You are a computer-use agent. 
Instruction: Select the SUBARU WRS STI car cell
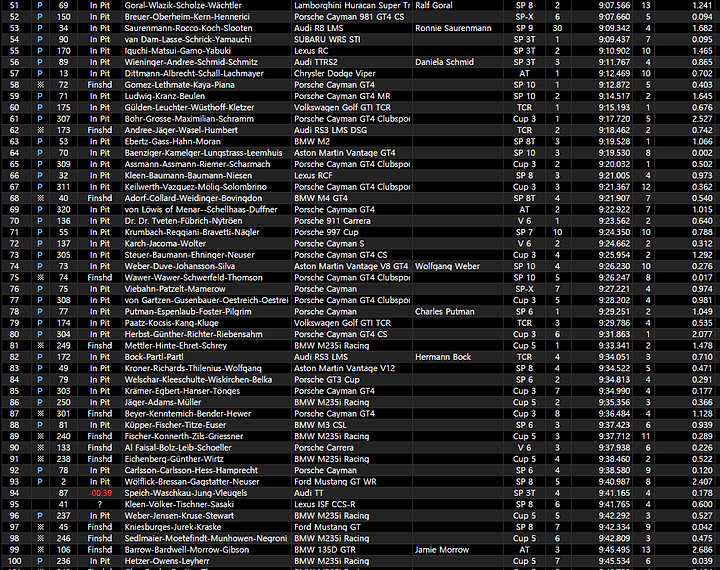pos(327,40)
